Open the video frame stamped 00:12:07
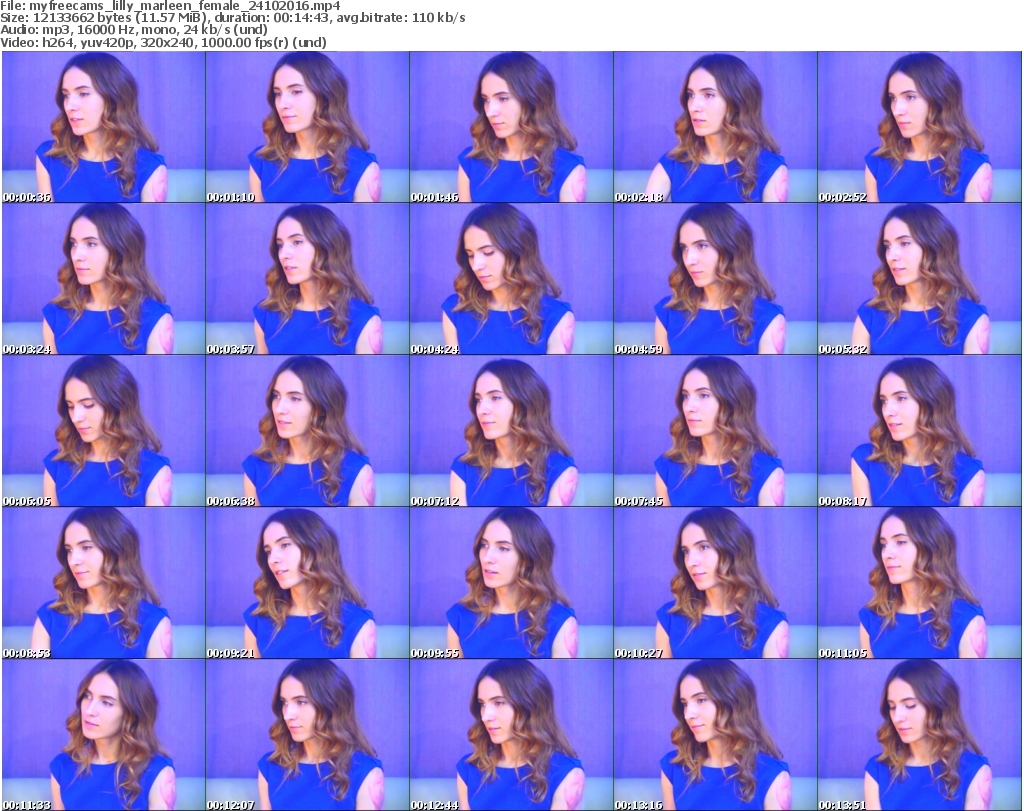Image resolution: width=1024 pixels, height=811 pixels. (308, 735)
